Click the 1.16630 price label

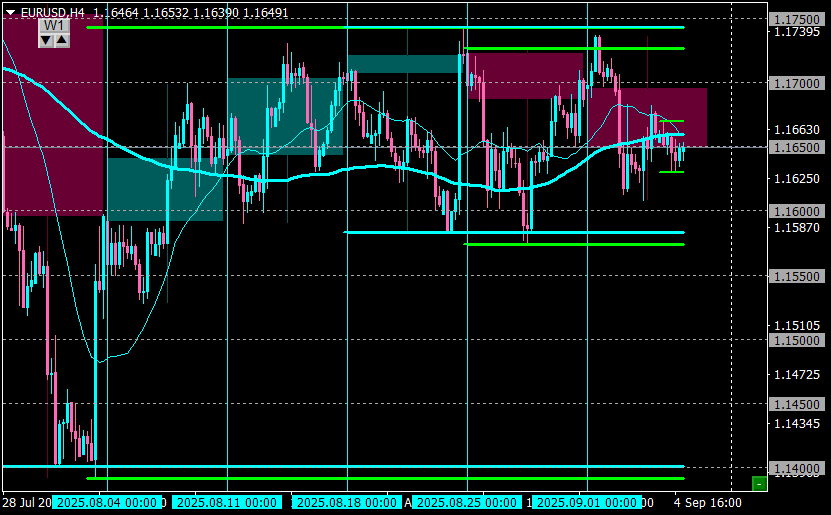[797, 129]
